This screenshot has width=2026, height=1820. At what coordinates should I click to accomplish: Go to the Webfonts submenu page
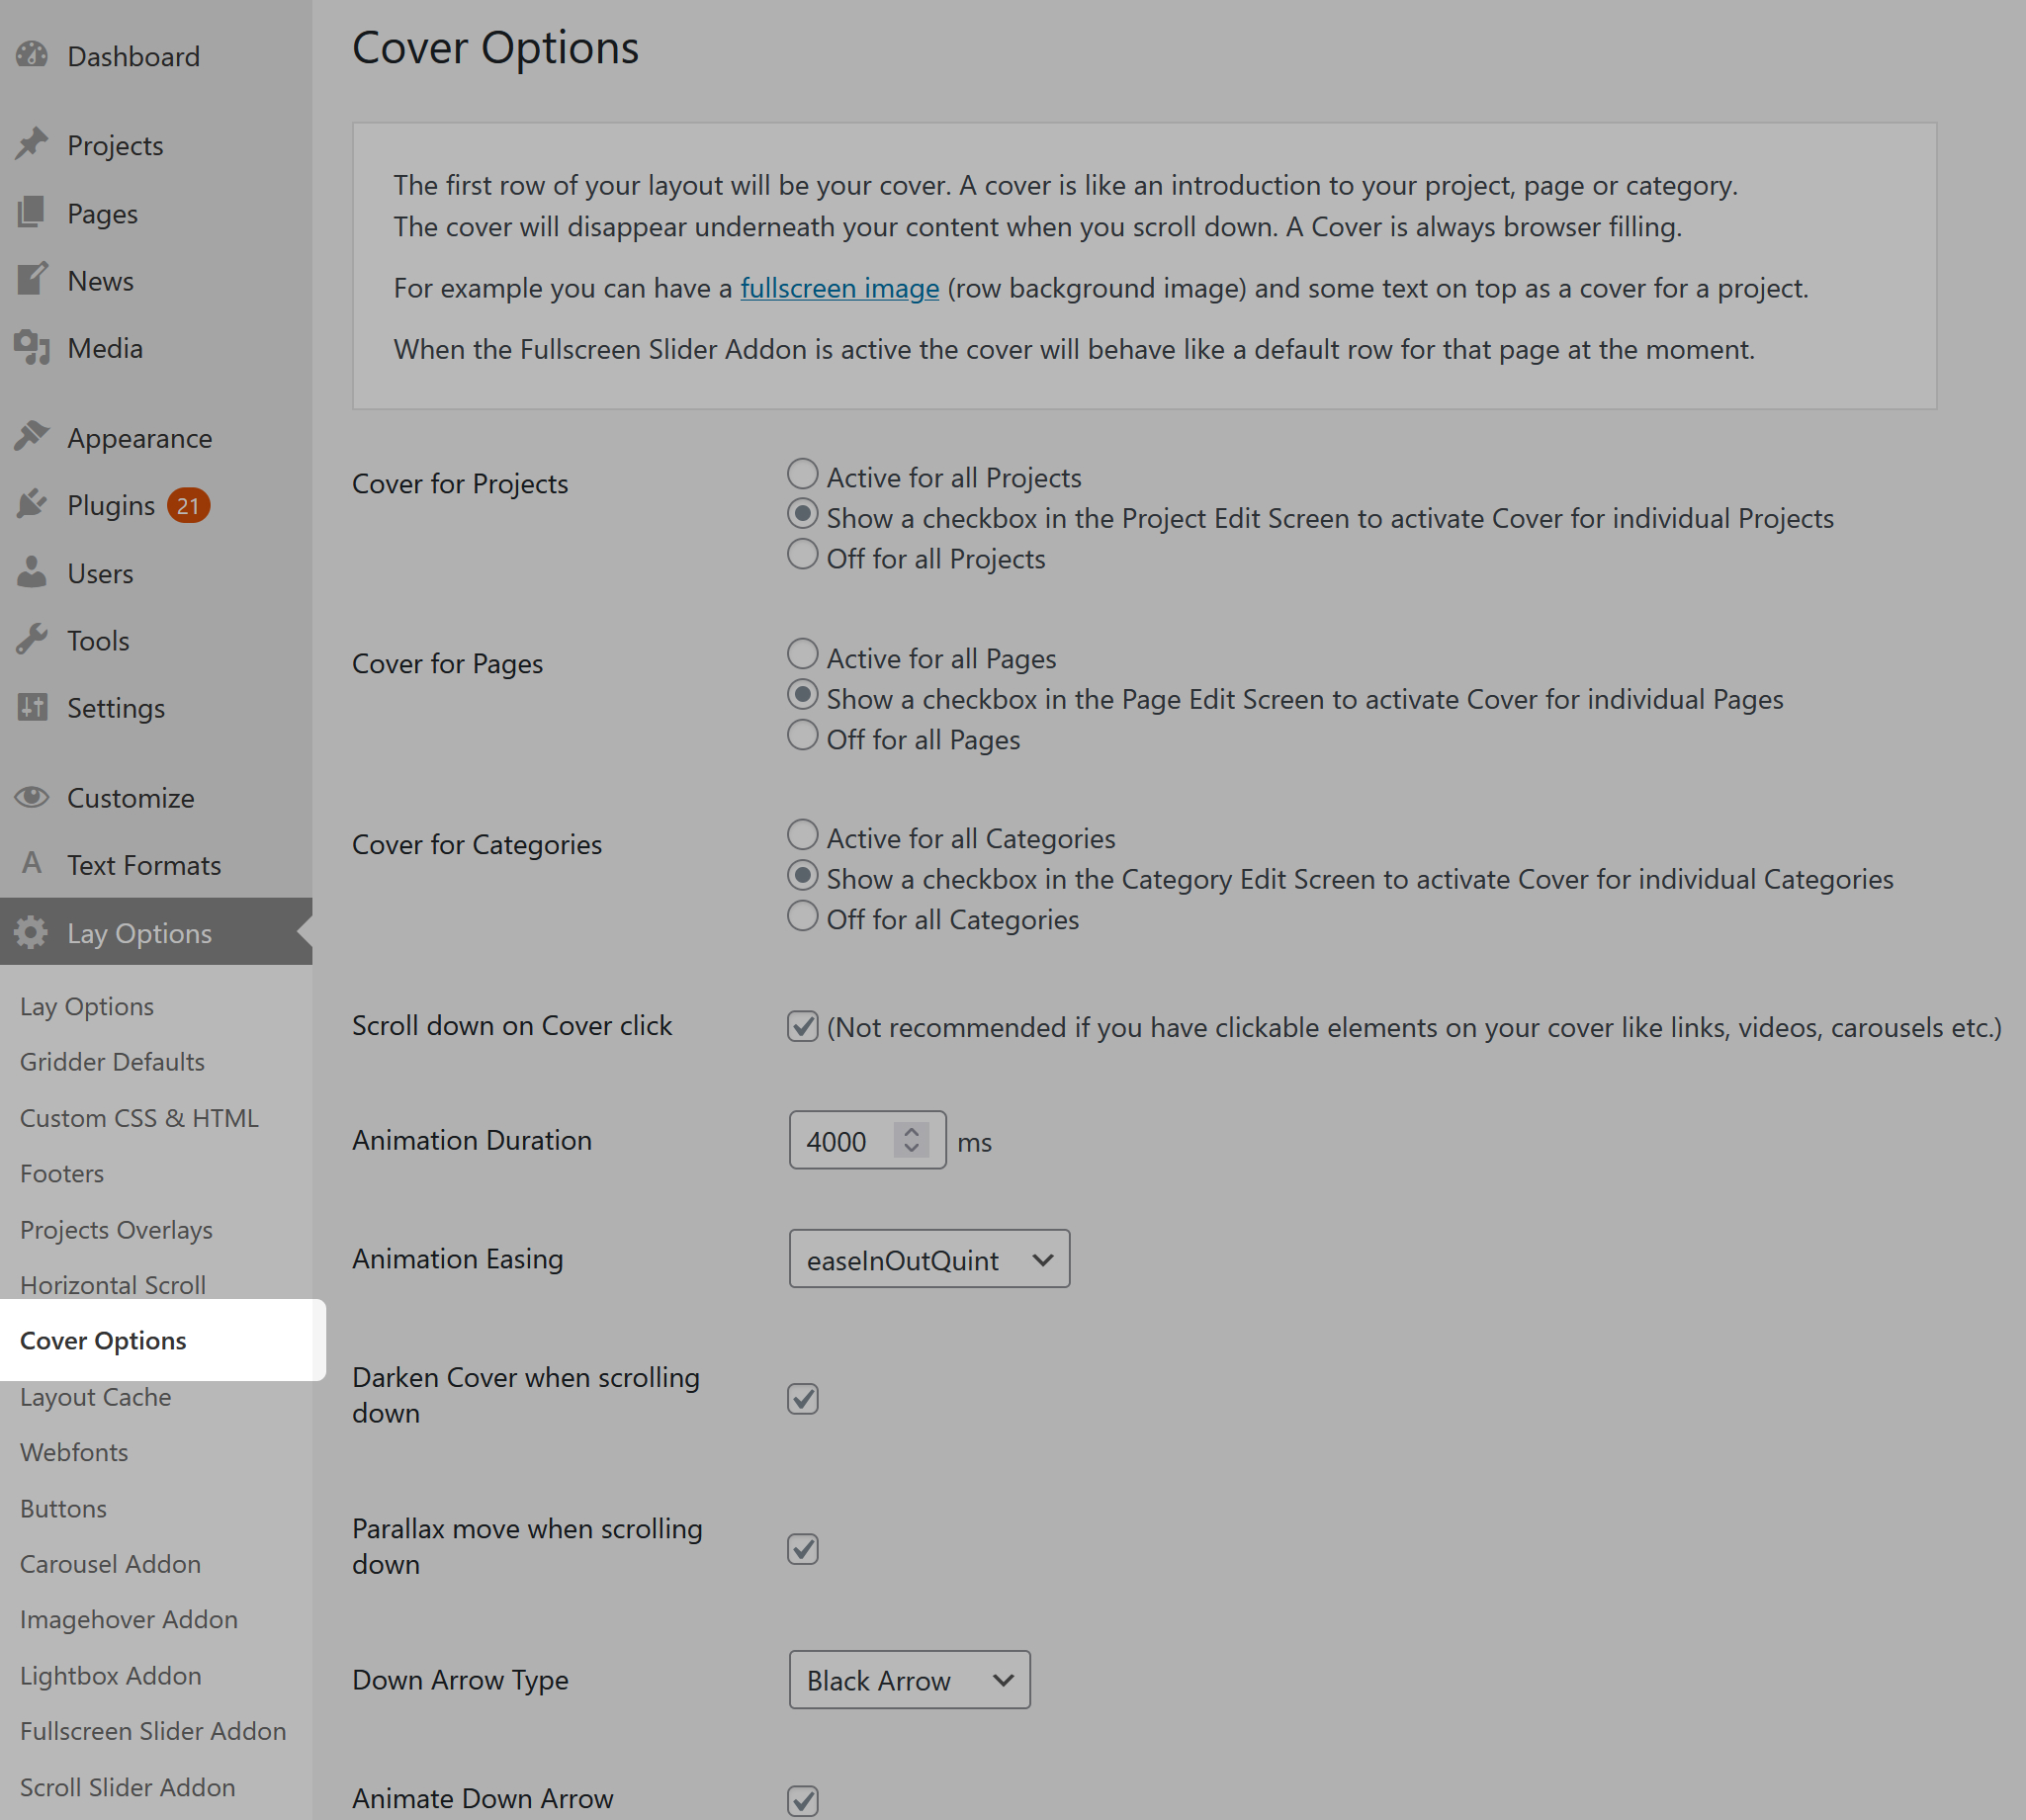coord(74,1452)
